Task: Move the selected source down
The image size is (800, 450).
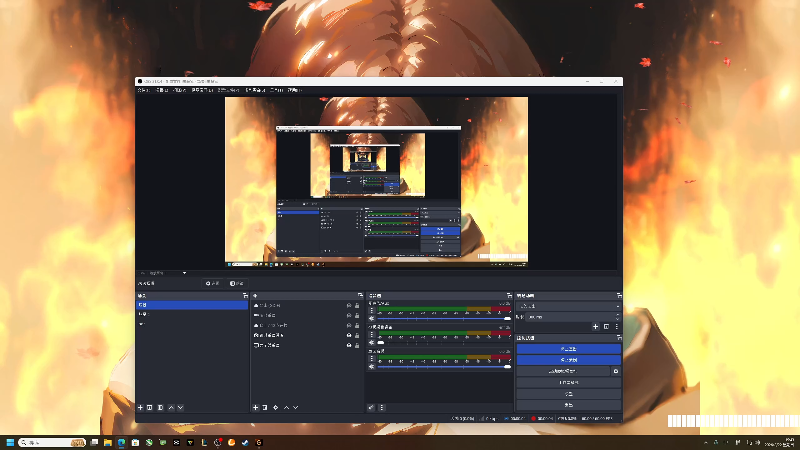Action: 295,408
